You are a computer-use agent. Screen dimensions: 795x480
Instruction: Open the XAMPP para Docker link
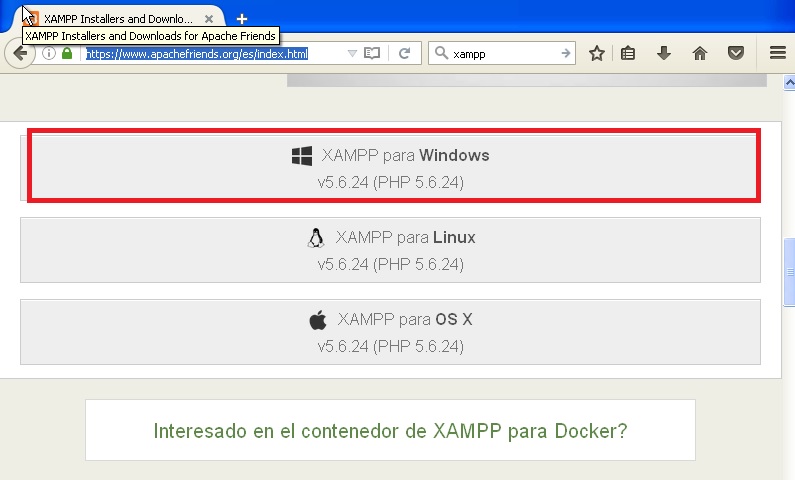390,431
